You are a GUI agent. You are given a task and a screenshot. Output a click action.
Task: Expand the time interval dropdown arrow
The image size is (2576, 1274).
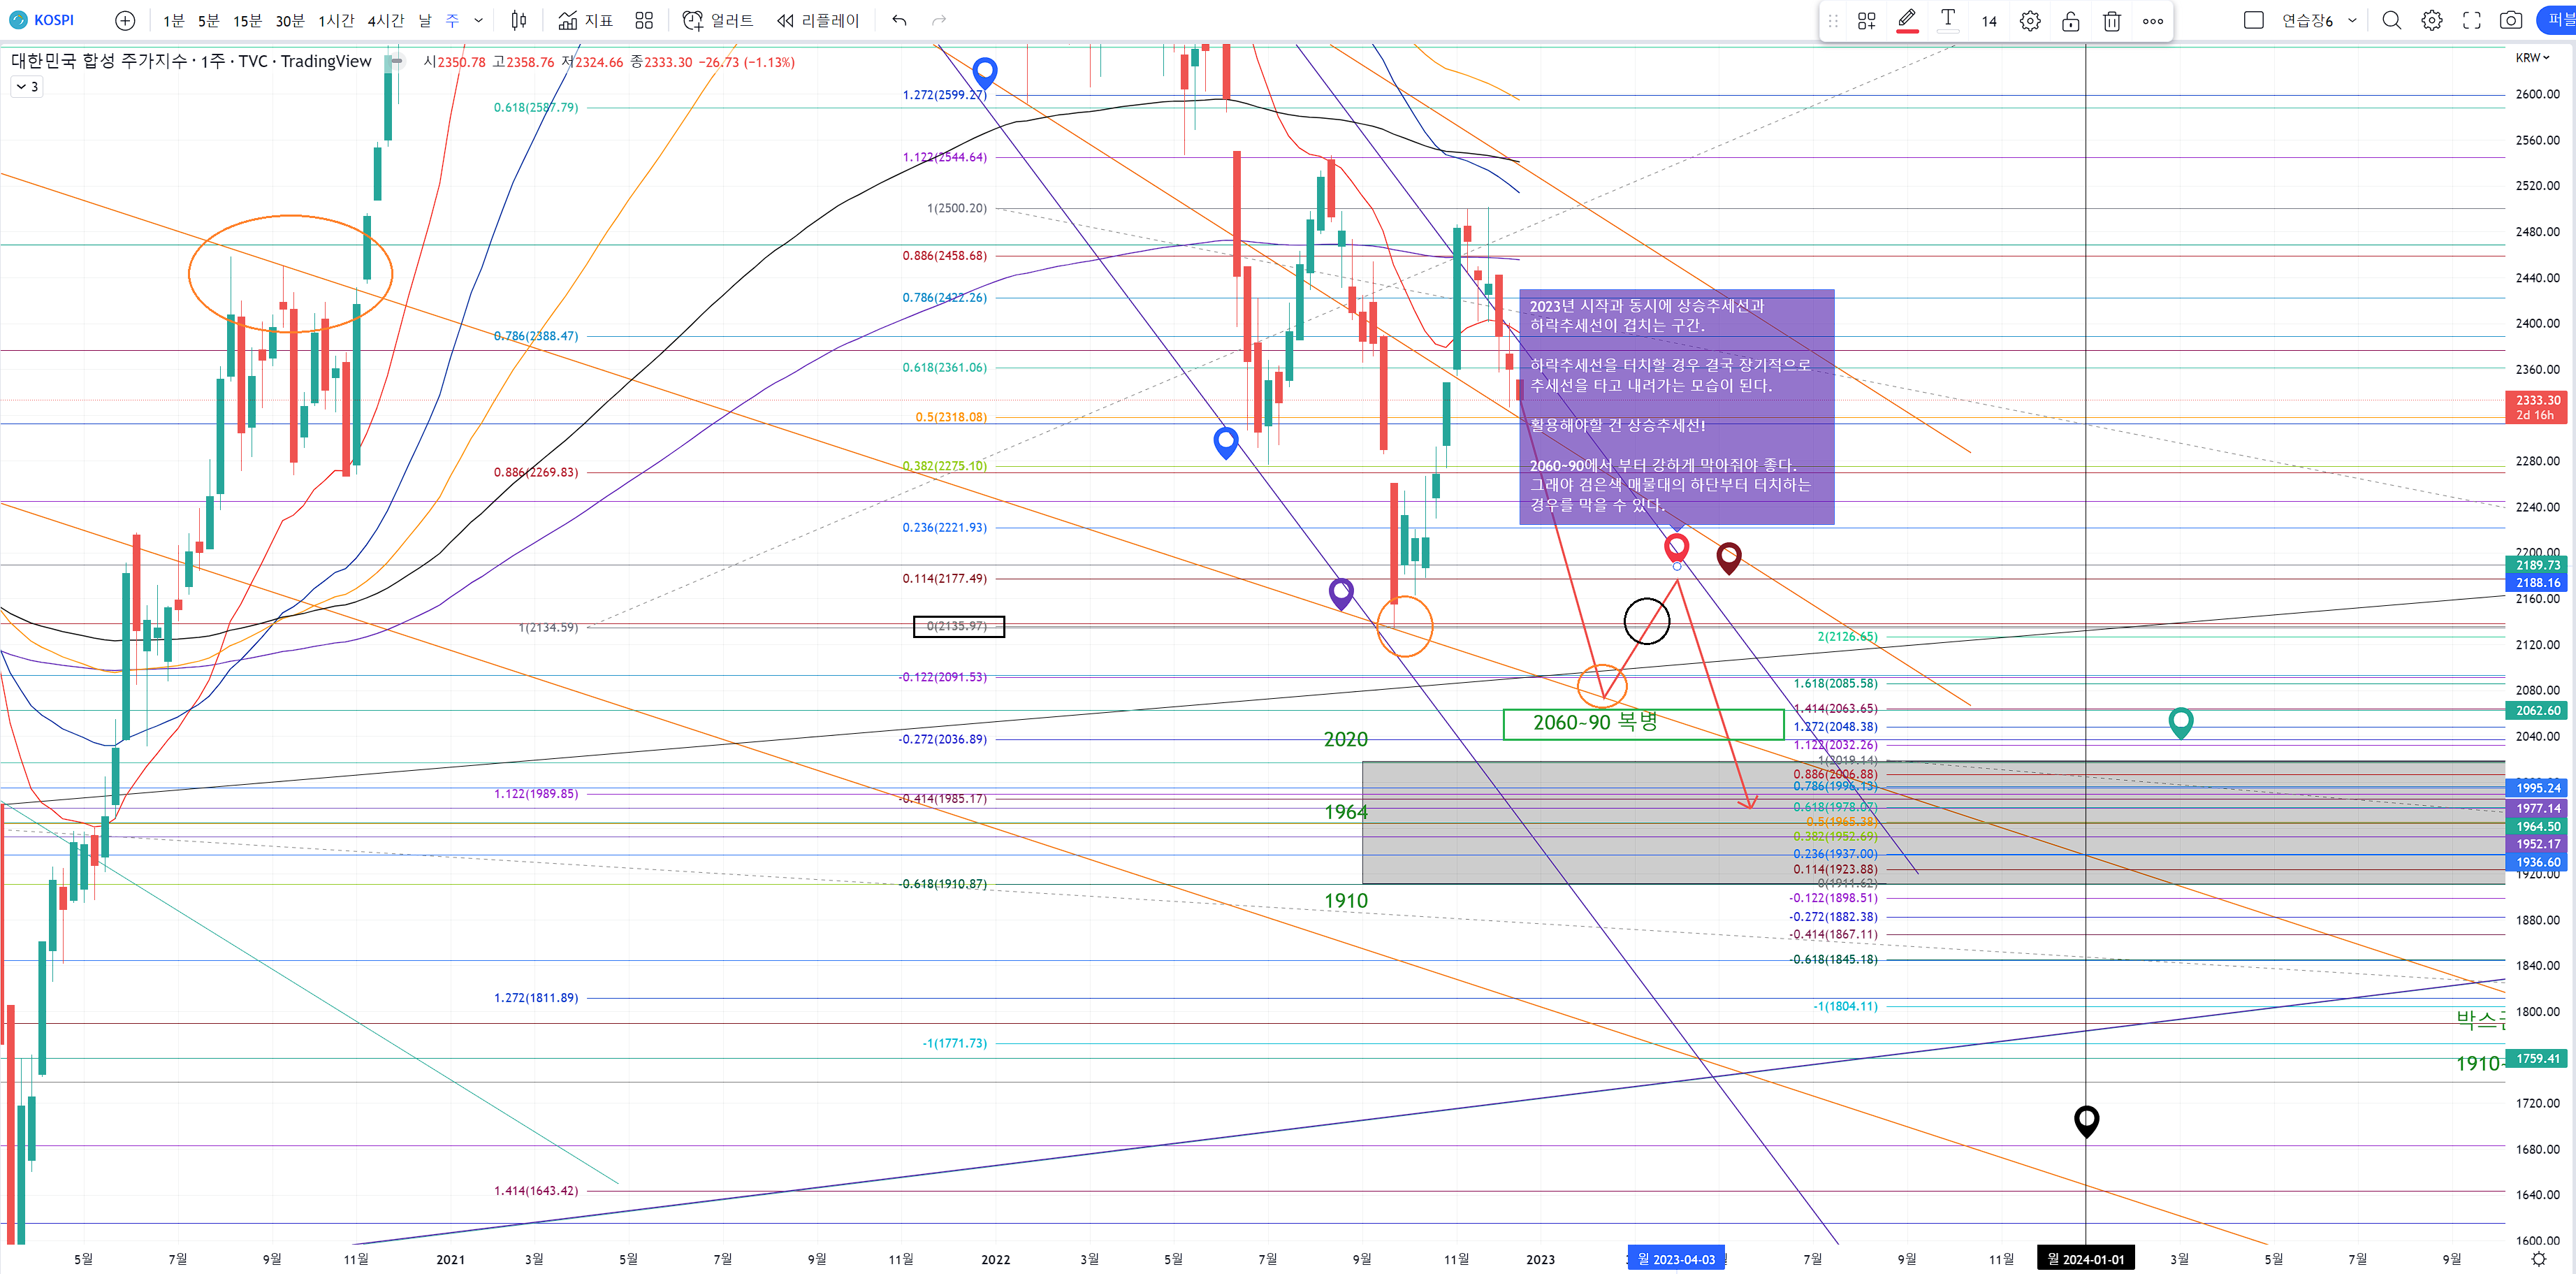point(478,20)
